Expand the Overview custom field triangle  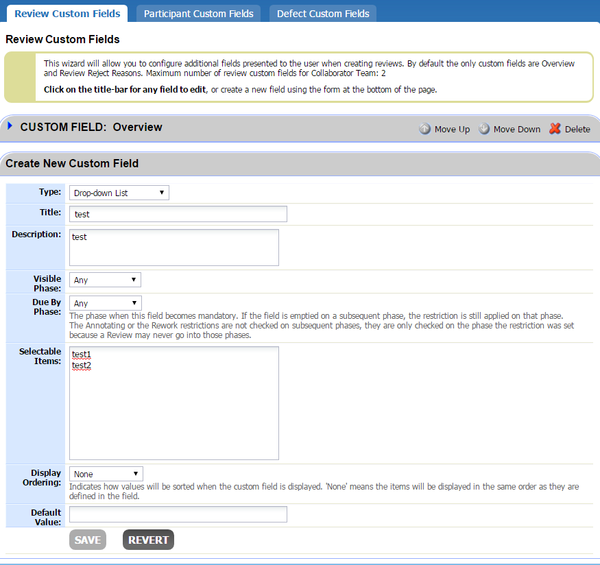click(x=10, y=125)
